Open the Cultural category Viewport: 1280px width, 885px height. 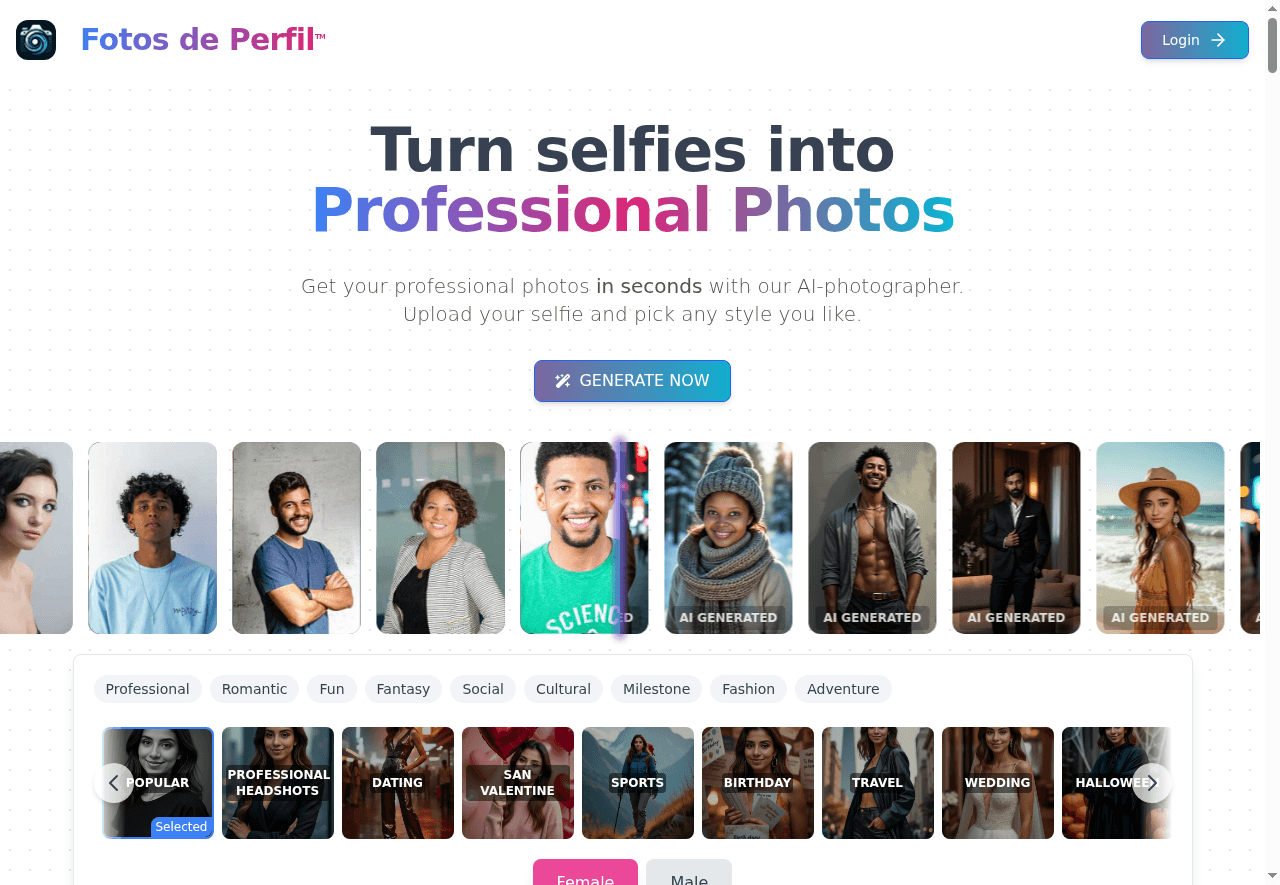pyautogui.click(x=563, y=689)
